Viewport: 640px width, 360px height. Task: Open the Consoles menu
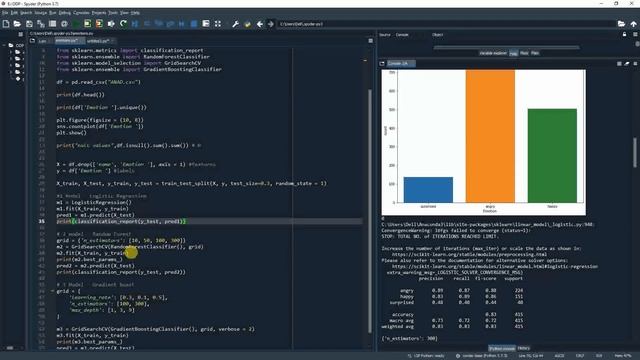(81, 13)
